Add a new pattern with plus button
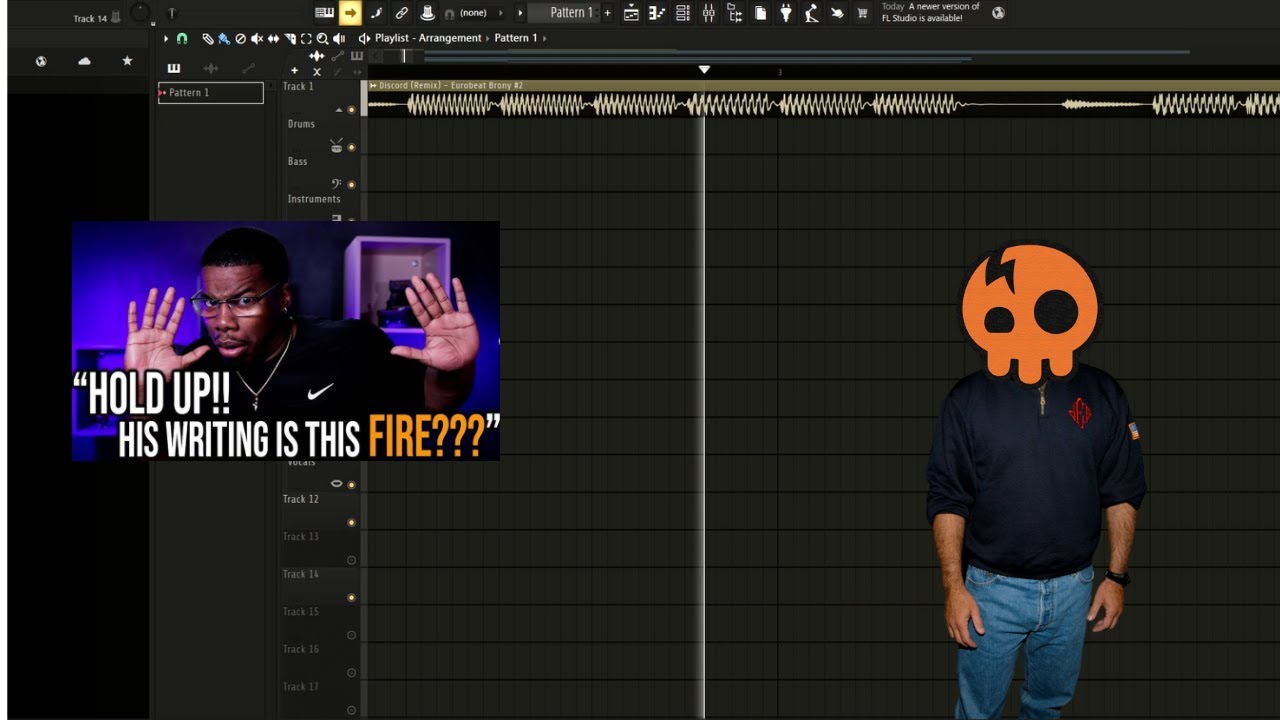This screenshot has width=1280, height=720. click(607, 13)
